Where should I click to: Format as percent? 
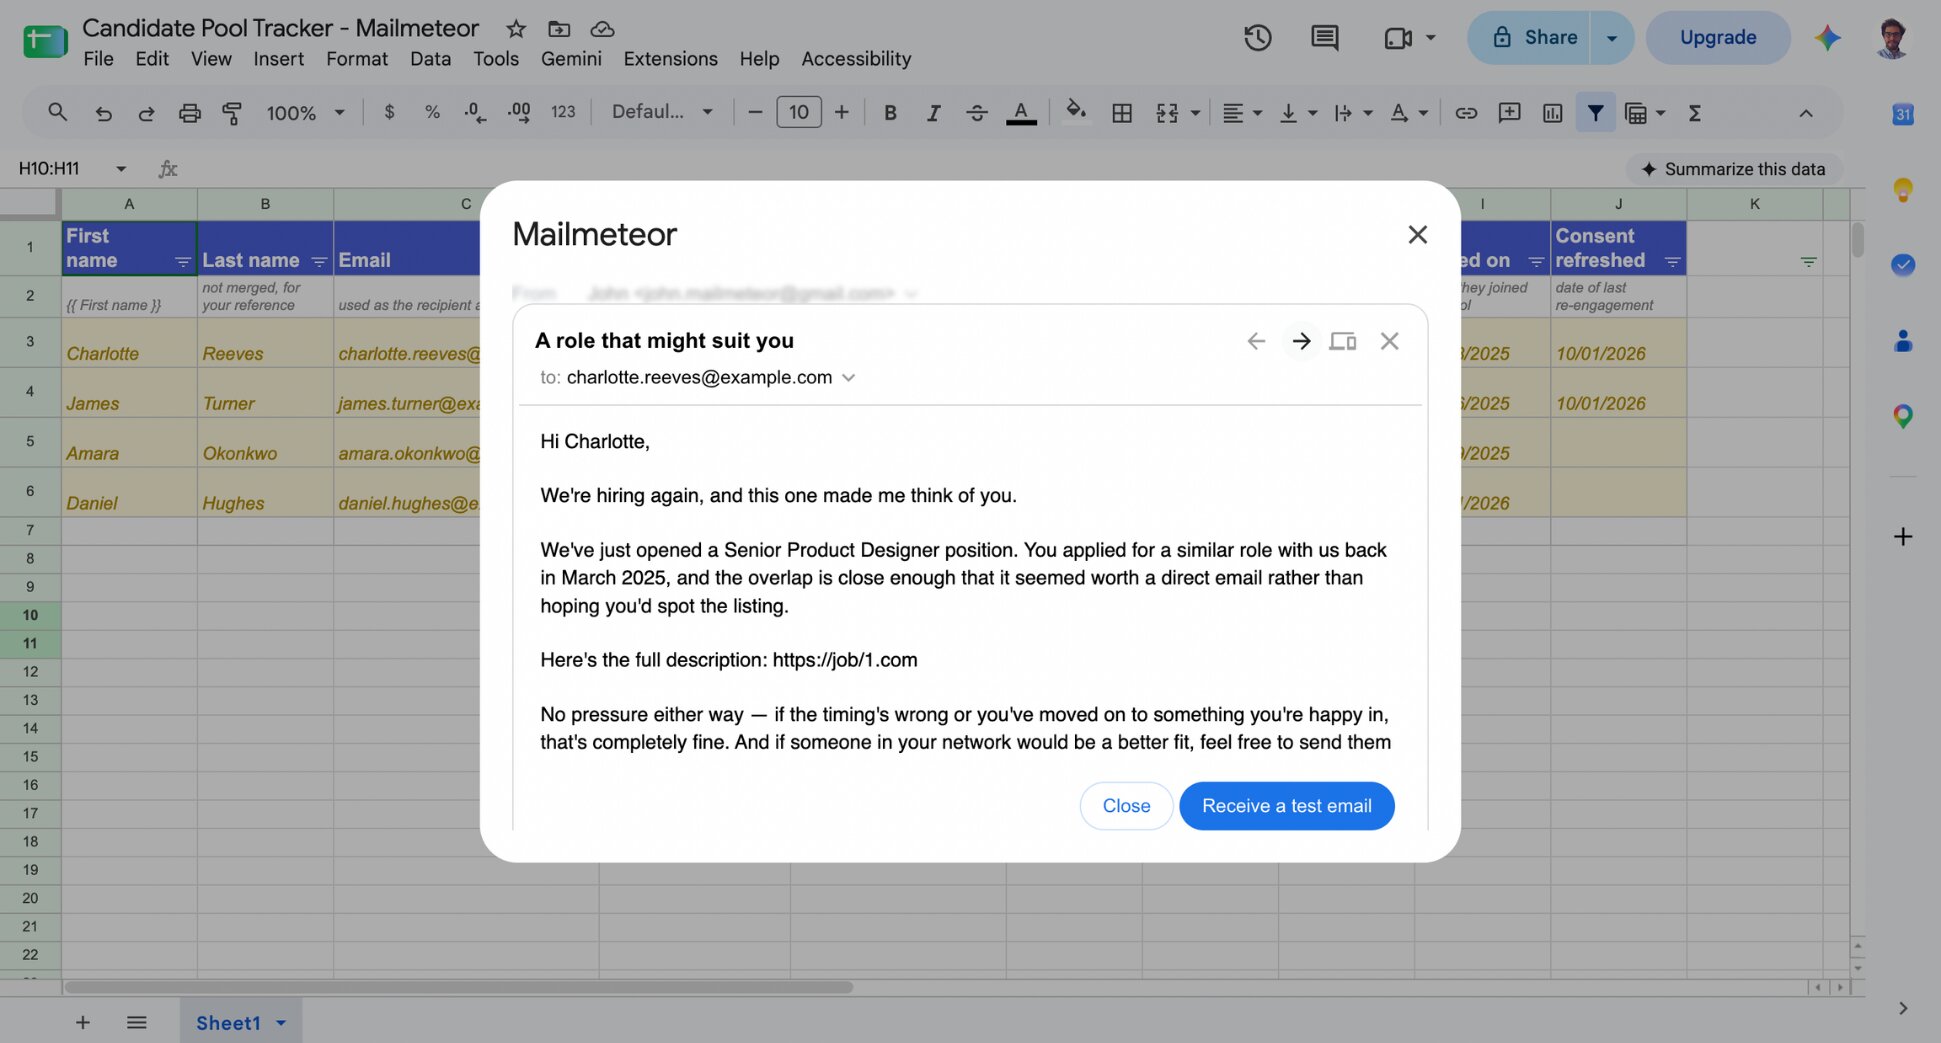[432, 113]
